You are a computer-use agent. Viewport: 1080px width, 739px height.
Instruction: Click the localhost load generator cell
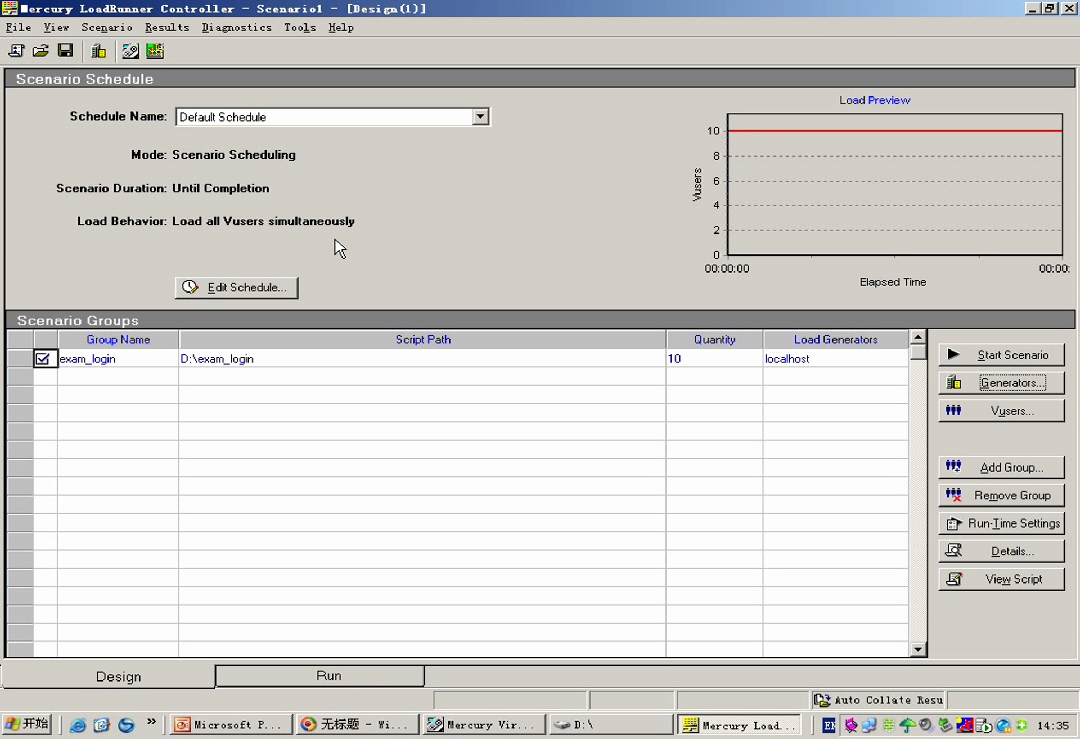tap(835, 359)
